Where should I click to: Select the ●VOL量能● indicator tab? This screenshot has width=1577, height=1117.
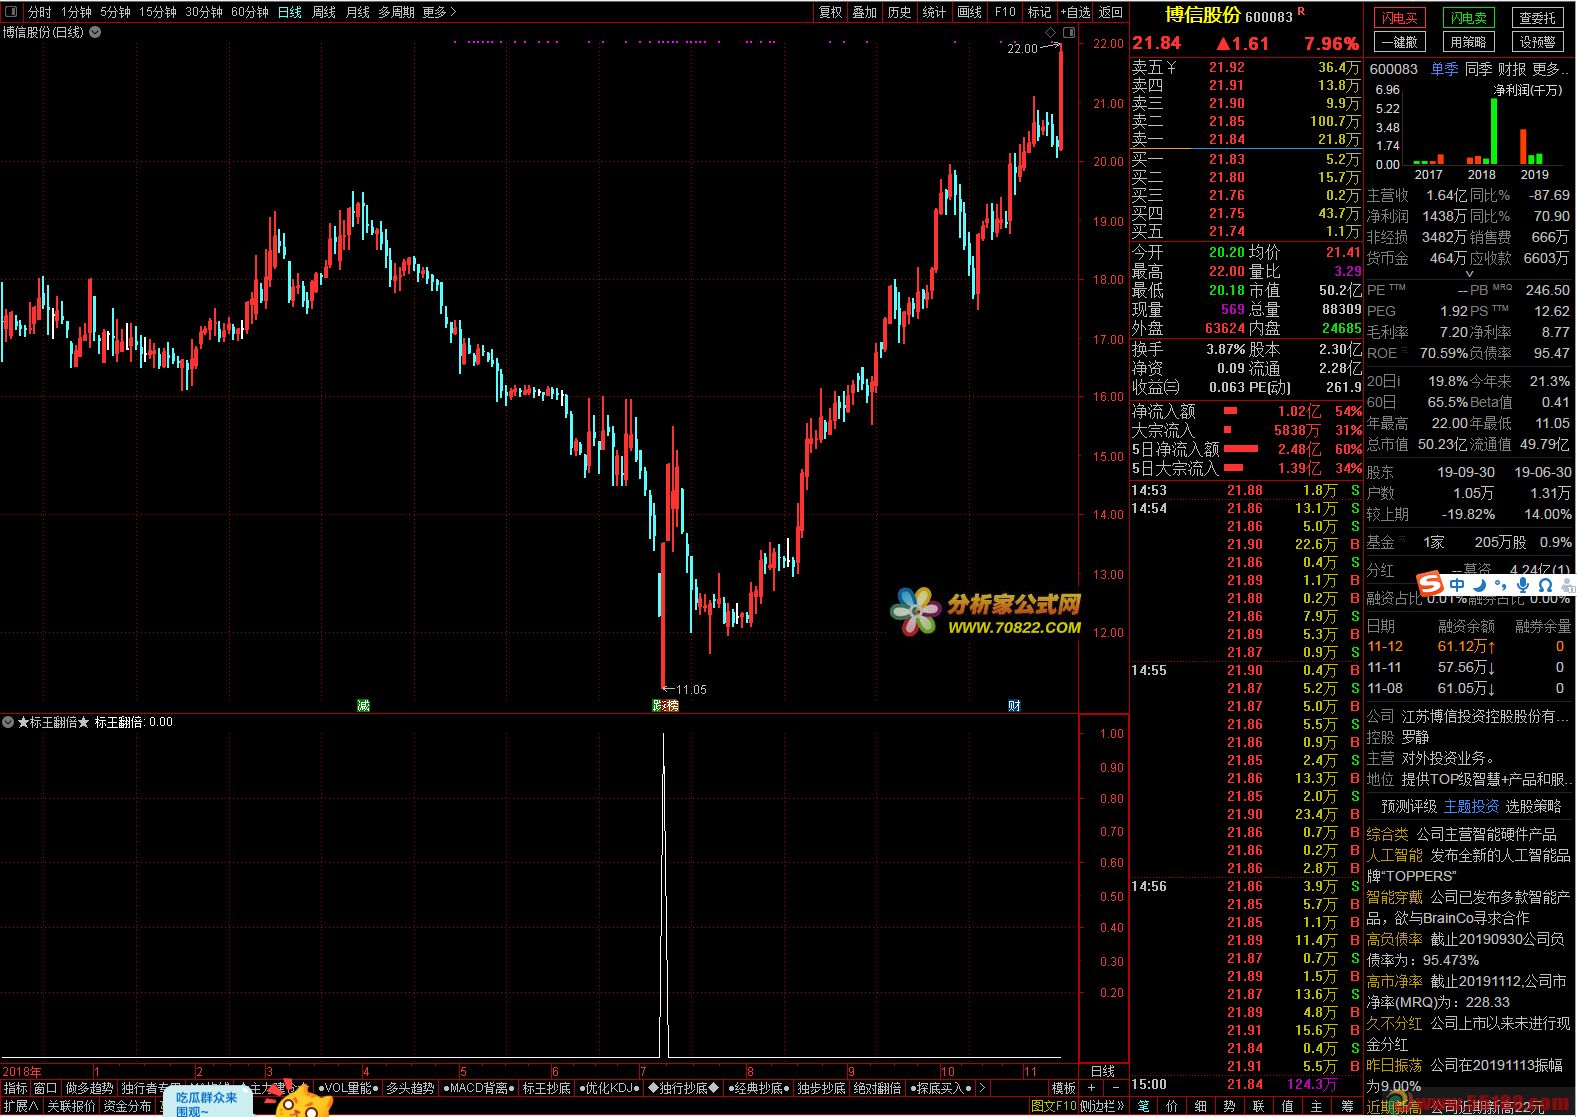click(349, 1088)
